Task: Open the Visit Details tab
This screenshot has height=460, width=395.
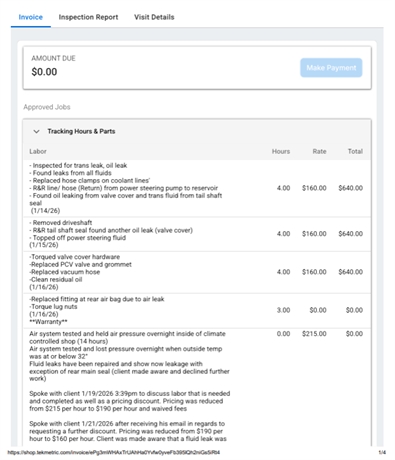Action: 154,17
